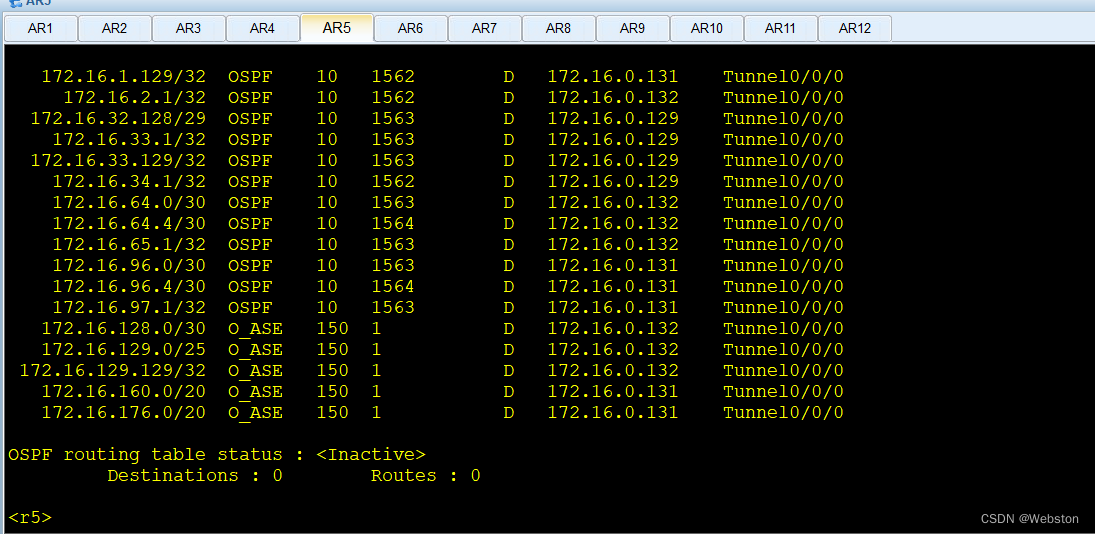Switch to the AR1 tab
This screenshot has height=534, width=1095.
point(41,29)
